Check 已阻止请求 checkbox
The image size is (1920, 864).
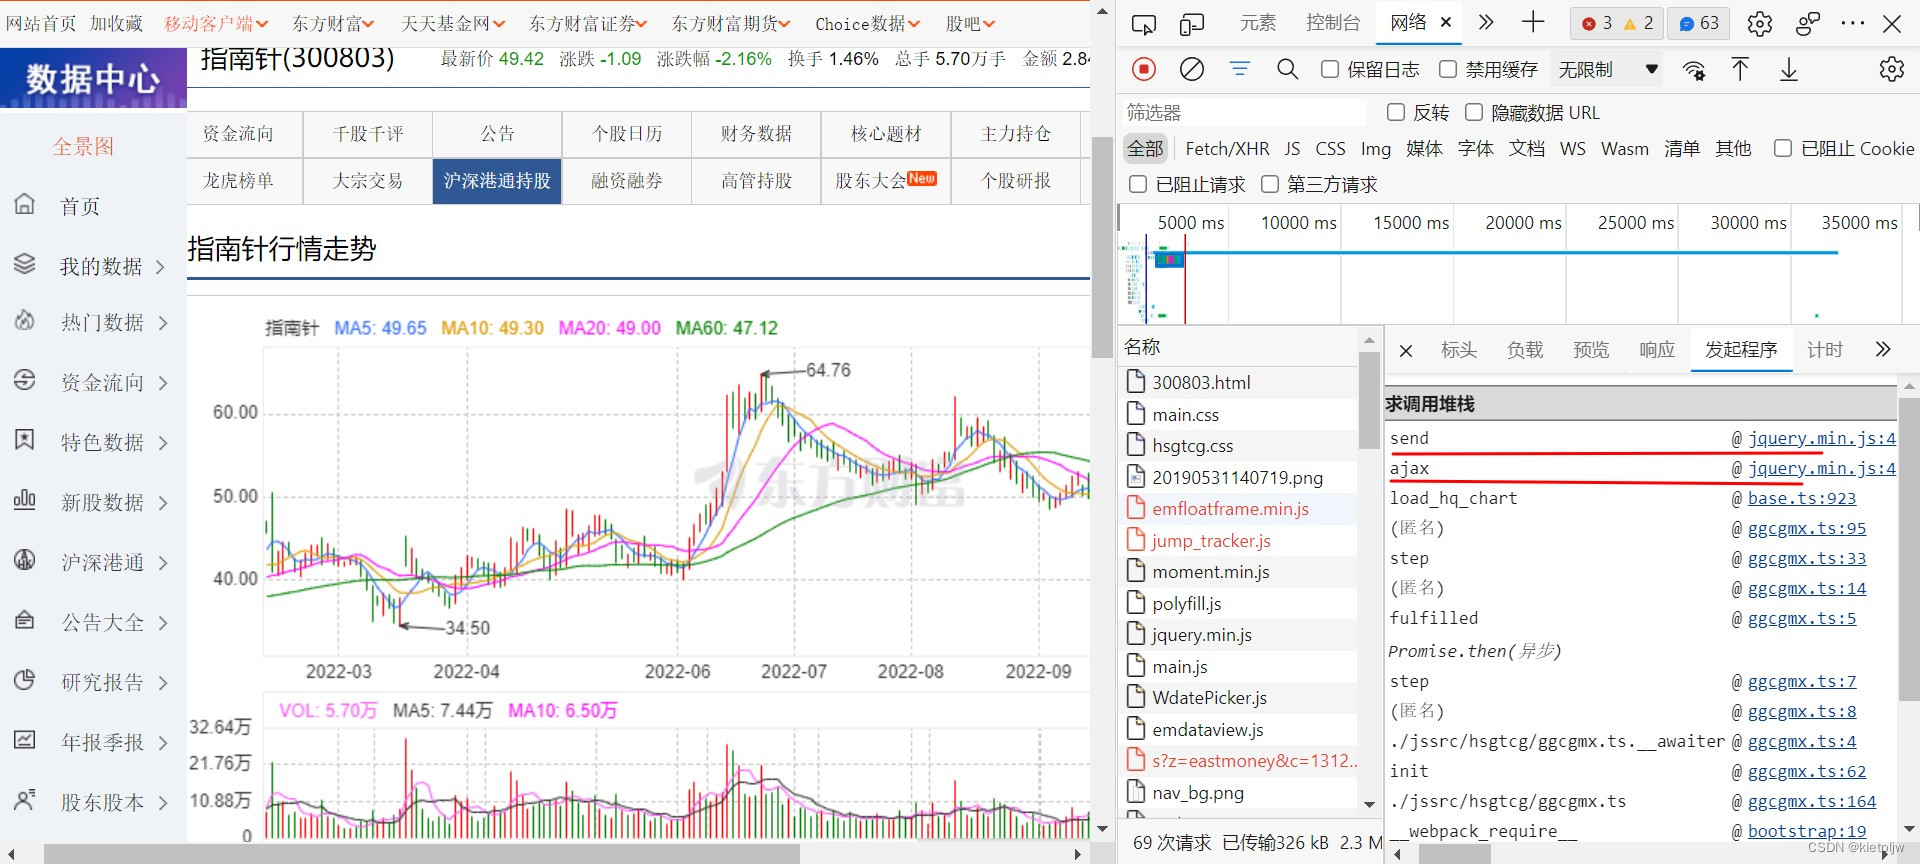tap(1138, 184)
